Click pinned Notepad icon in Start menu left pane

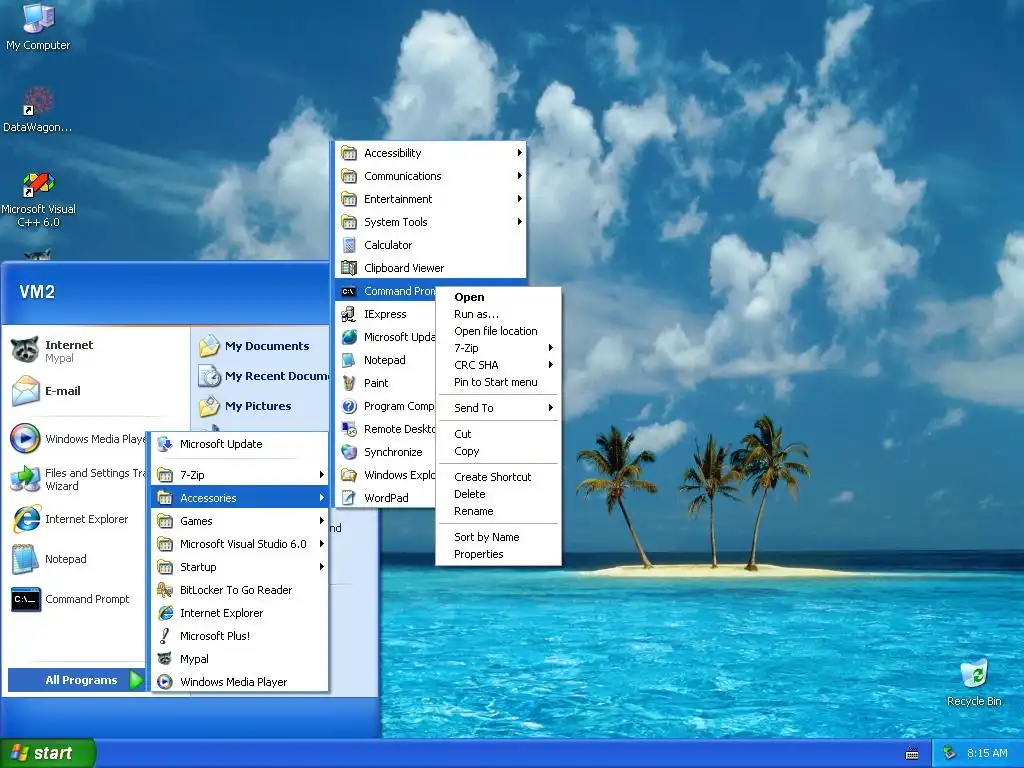pos(25,559)
